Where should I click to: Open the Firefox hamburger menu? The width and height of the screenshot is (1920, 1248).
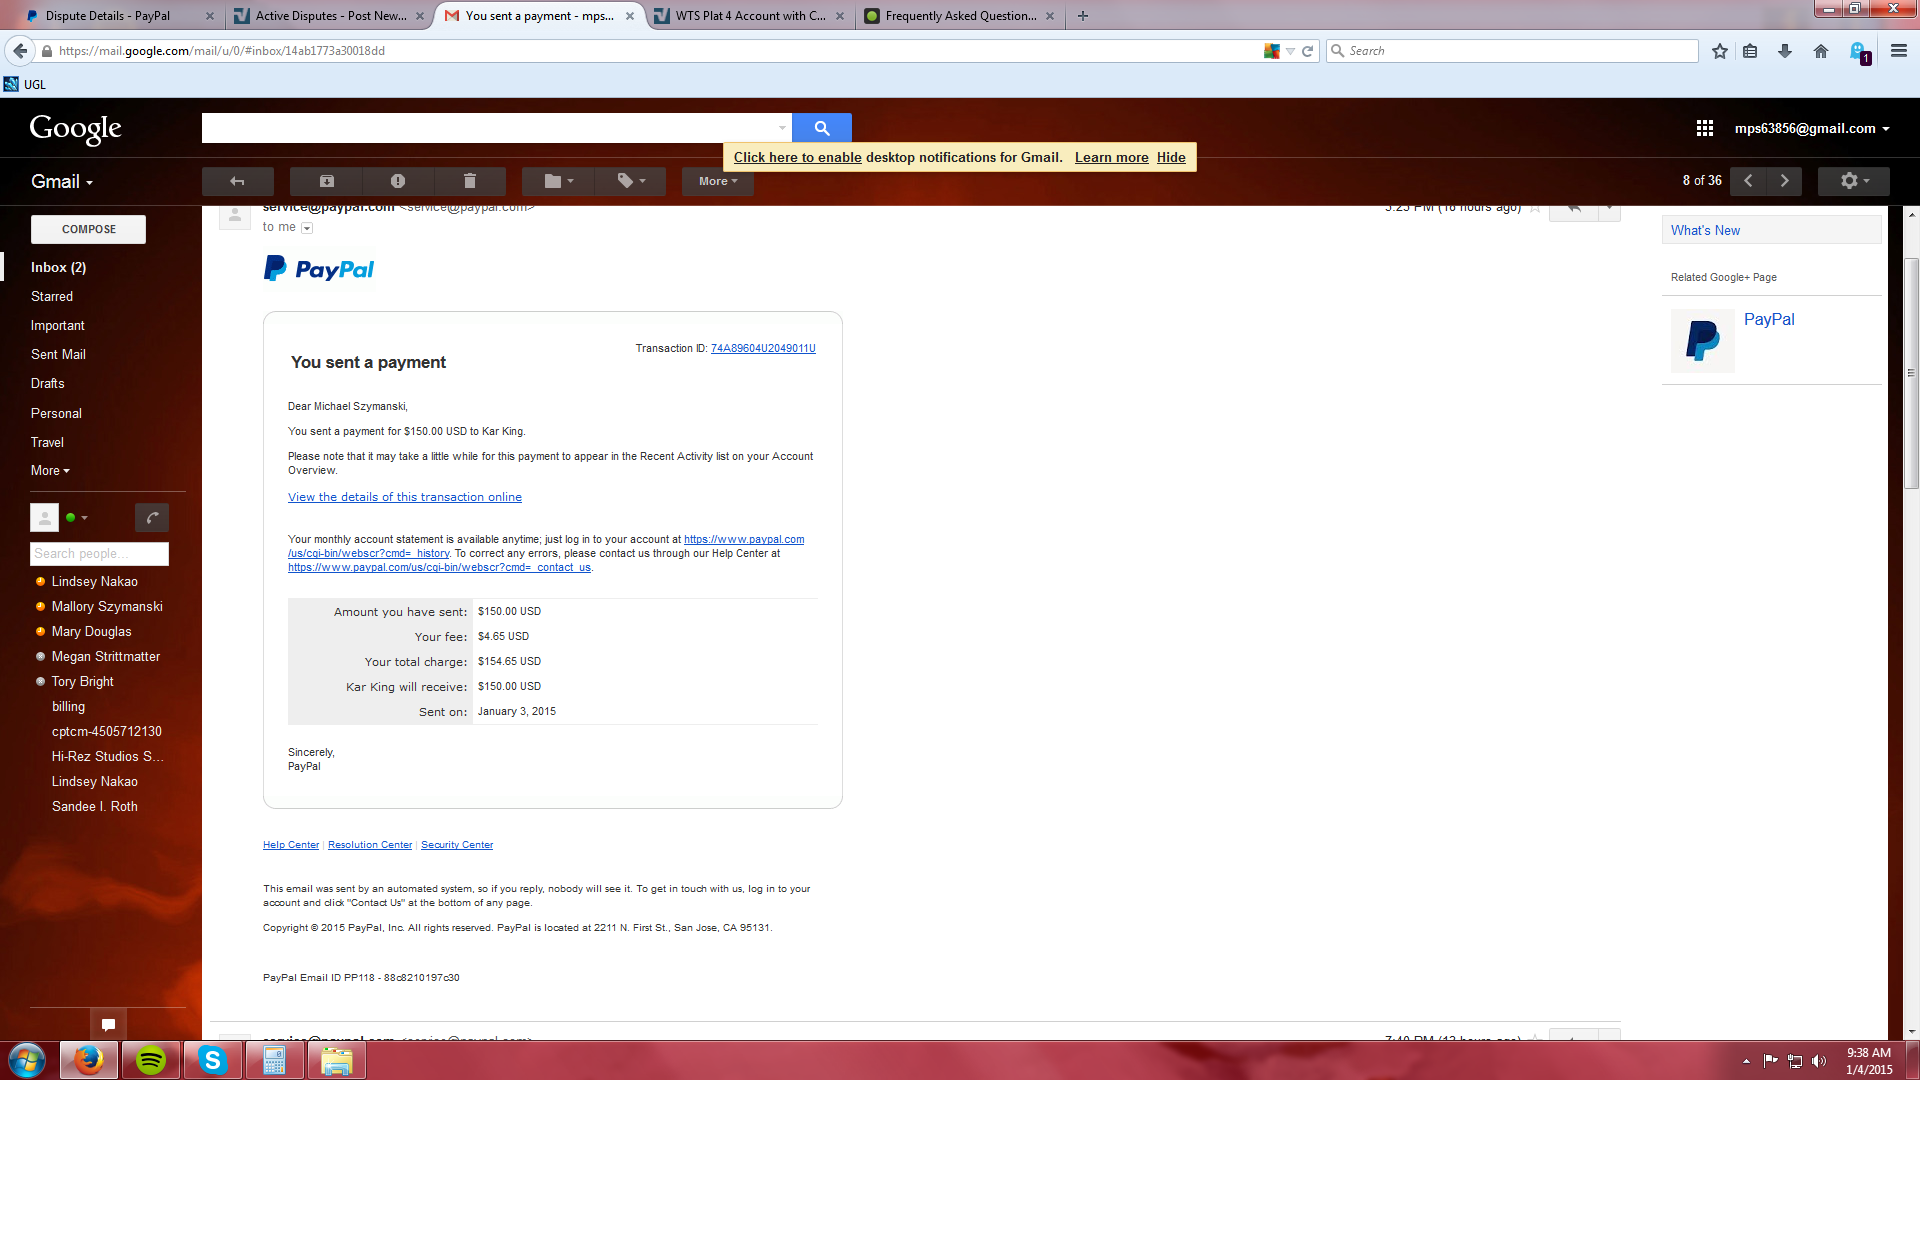click(1899, 51)
